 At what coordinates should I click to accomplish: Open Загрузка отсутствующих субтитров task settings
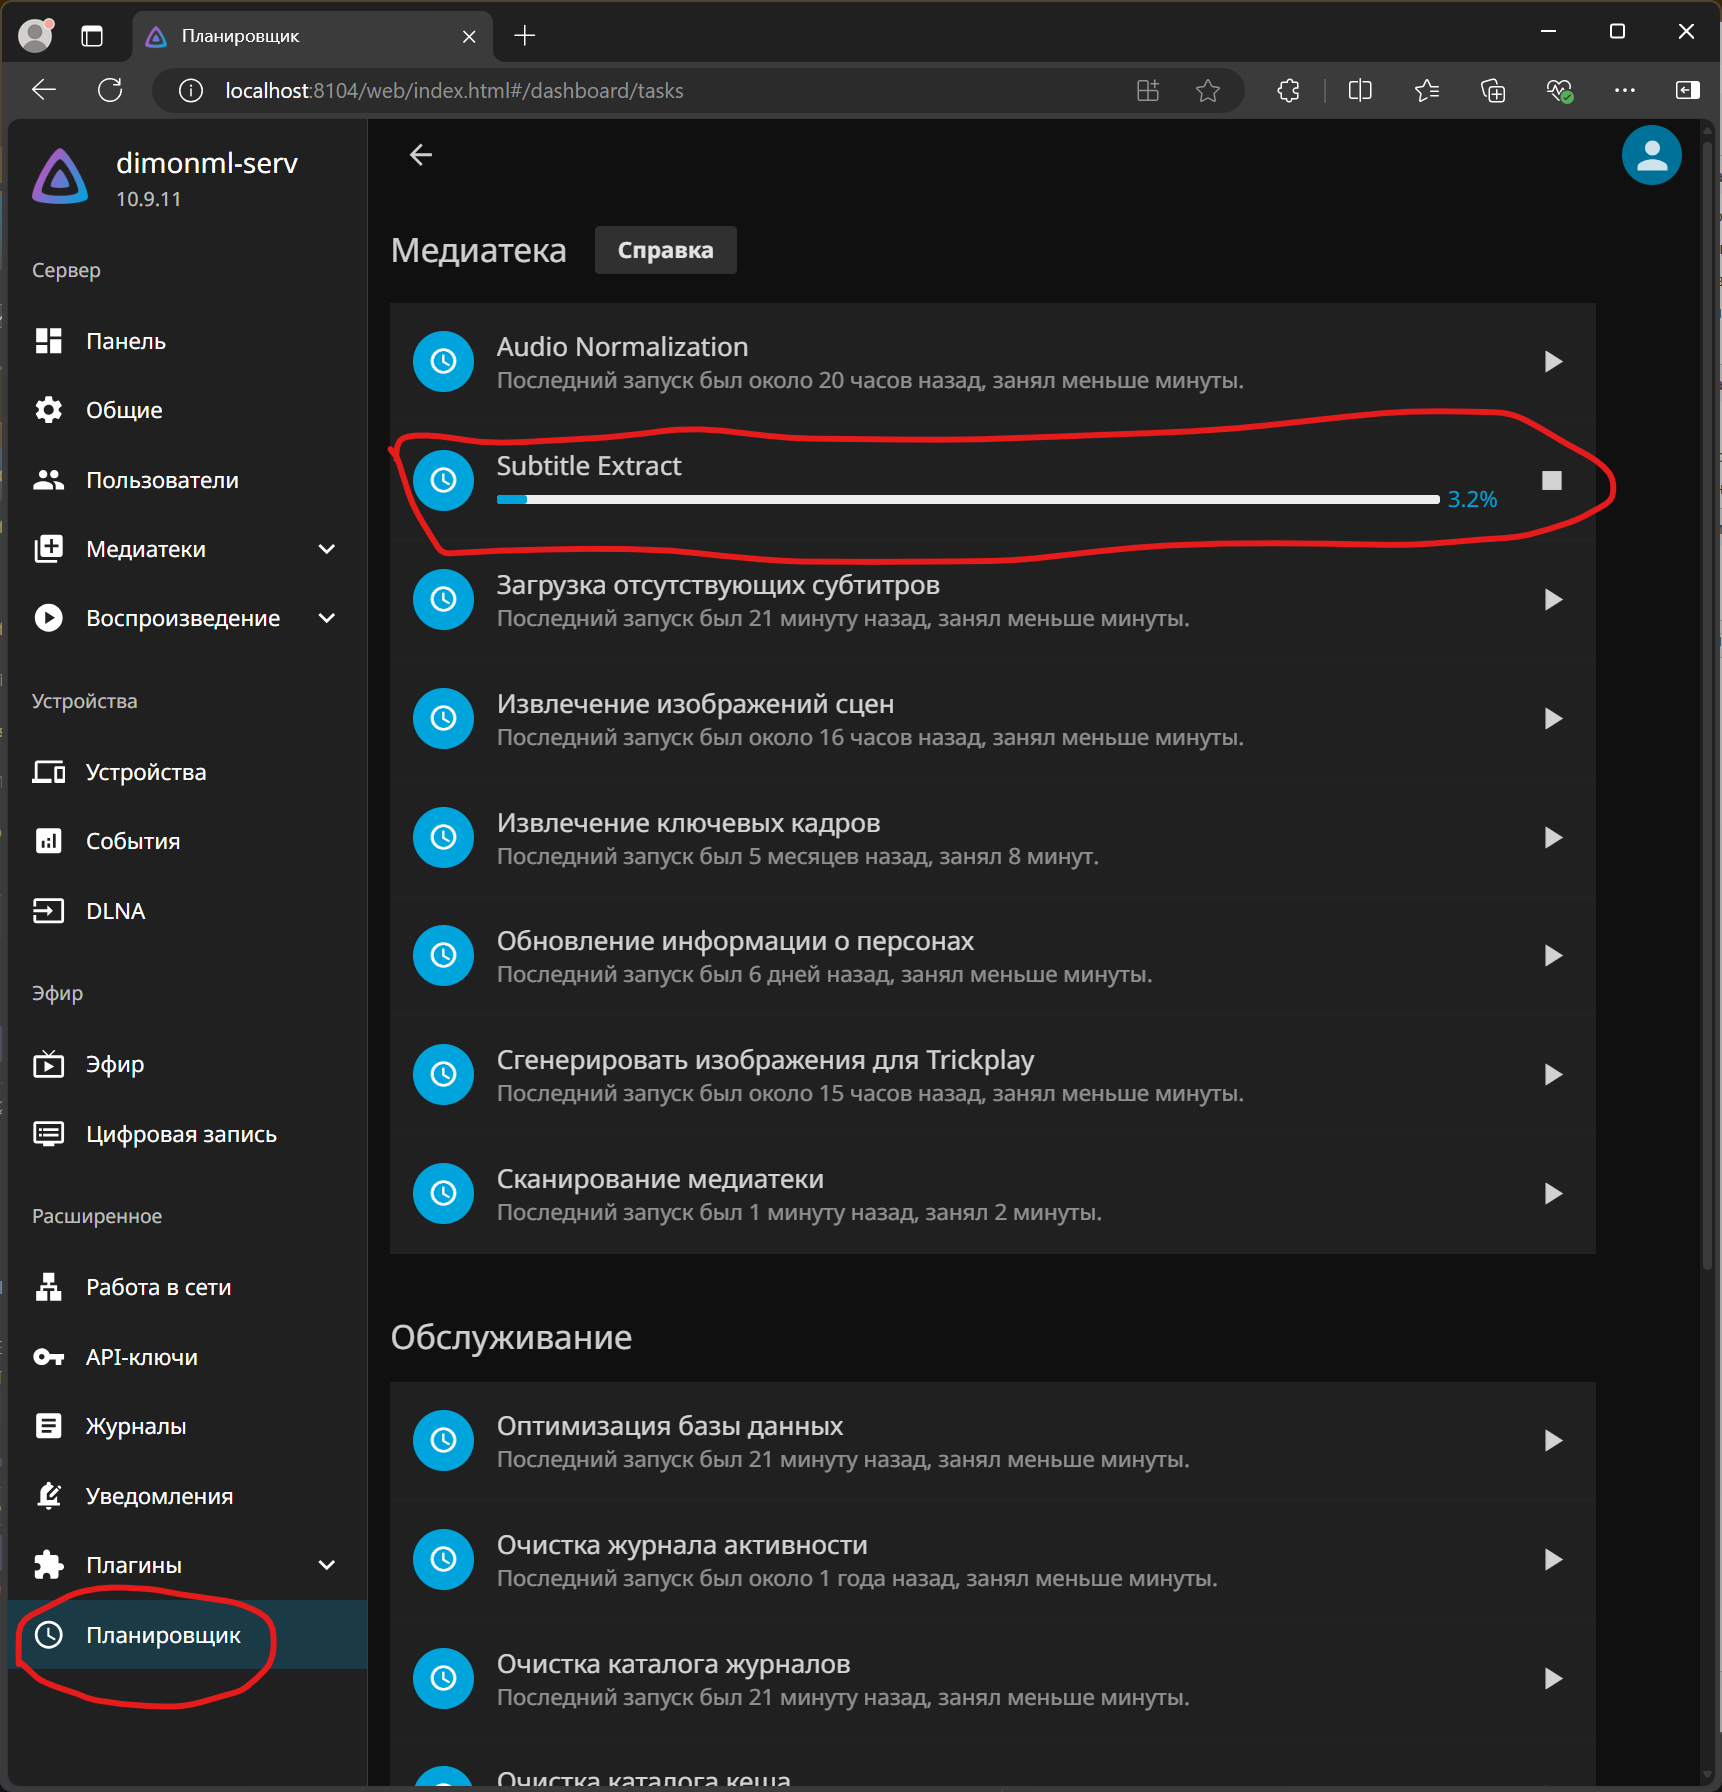tap(718, 586)
